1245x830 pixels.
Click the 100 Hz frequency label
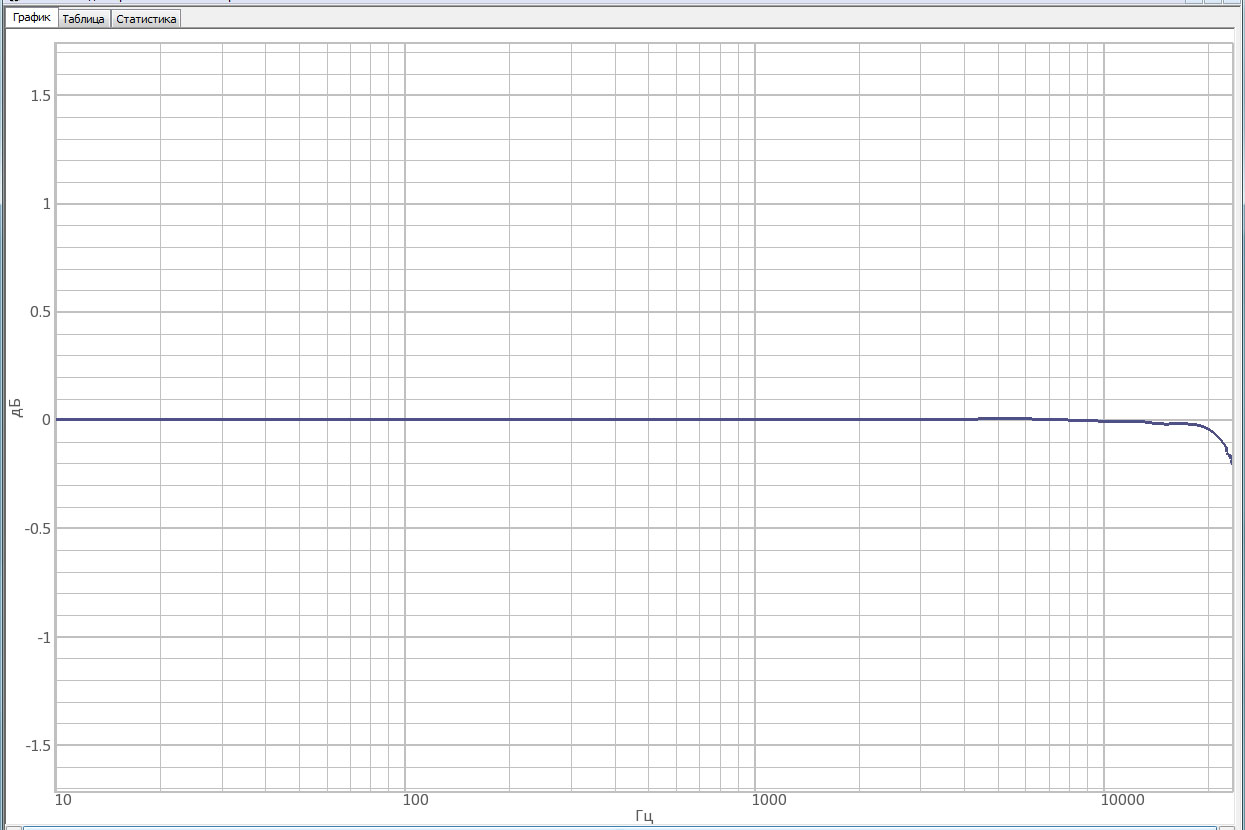click(415, 800)
